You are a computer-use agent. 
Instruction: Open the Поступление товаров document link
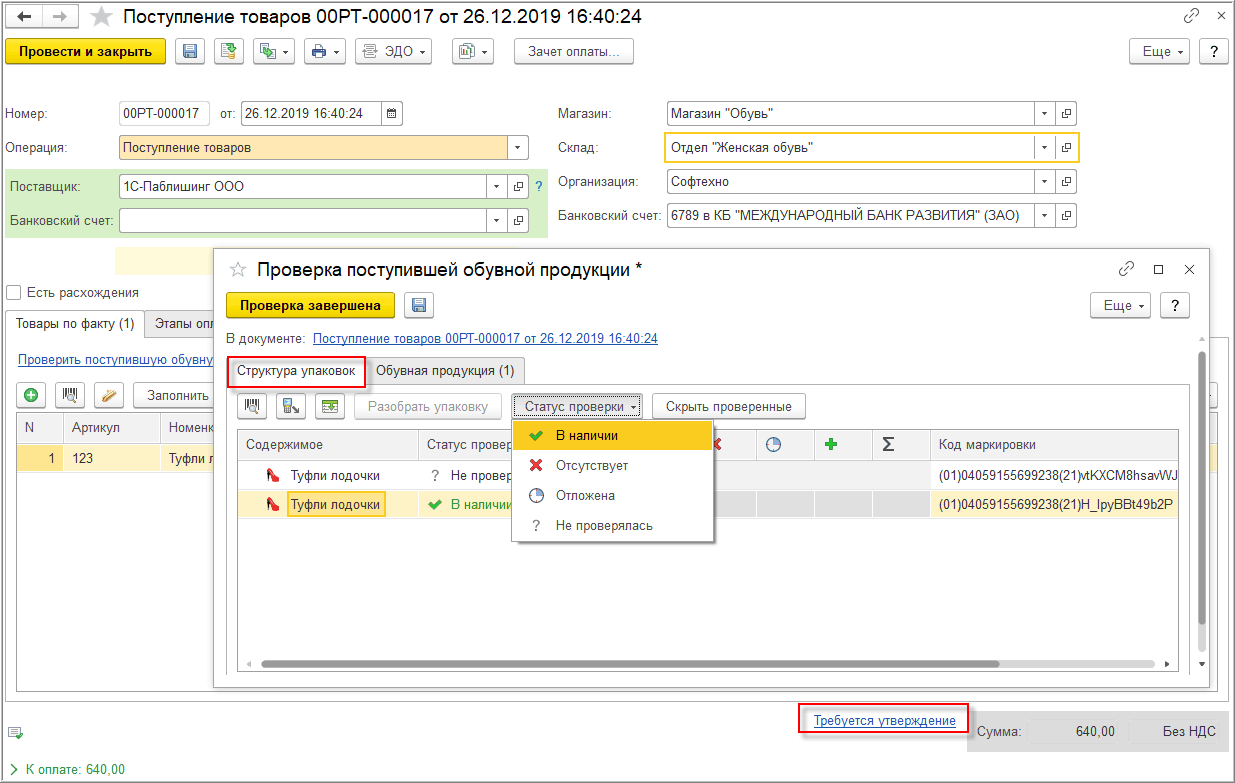coord(485,339)
